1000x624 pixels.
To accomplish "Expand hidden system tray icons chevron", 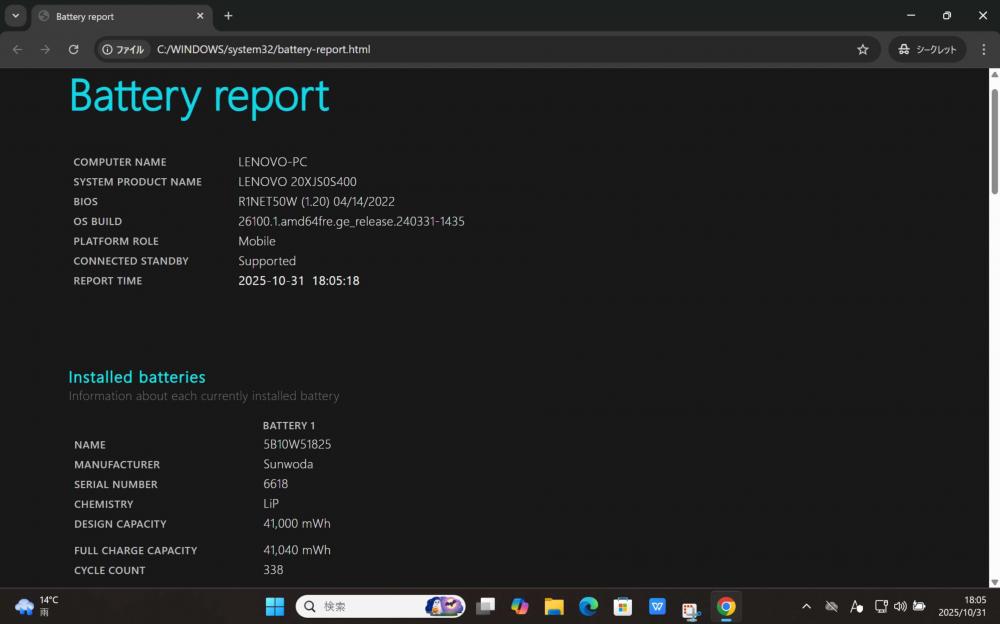I will (x=806, y=606).
